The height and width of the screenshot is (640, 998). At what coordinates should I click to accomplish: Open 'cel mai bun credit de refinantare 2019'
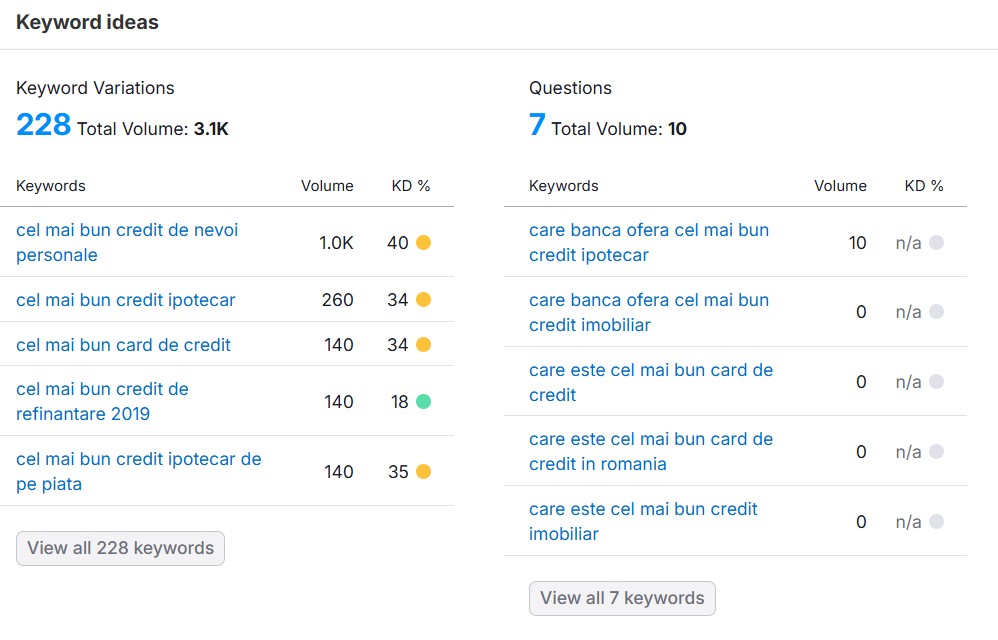[102, 401]
